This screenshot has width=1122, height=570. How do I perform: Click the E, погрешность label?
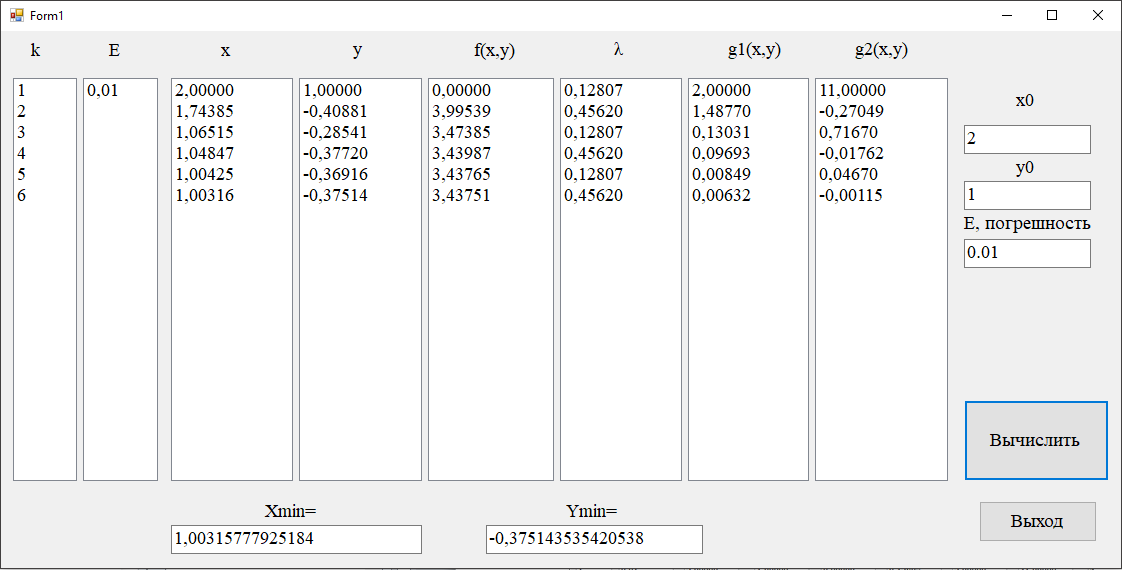click(1027, 224)
